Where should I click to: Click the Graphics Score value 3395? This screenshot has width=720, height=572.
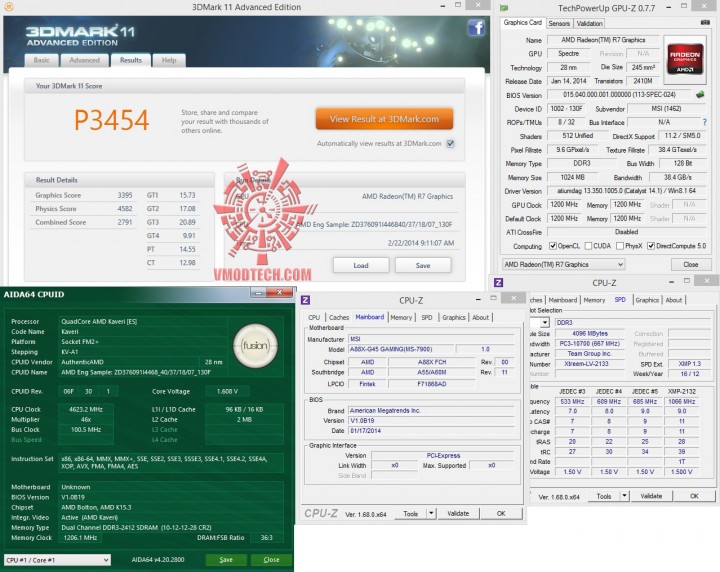[124, 195]
